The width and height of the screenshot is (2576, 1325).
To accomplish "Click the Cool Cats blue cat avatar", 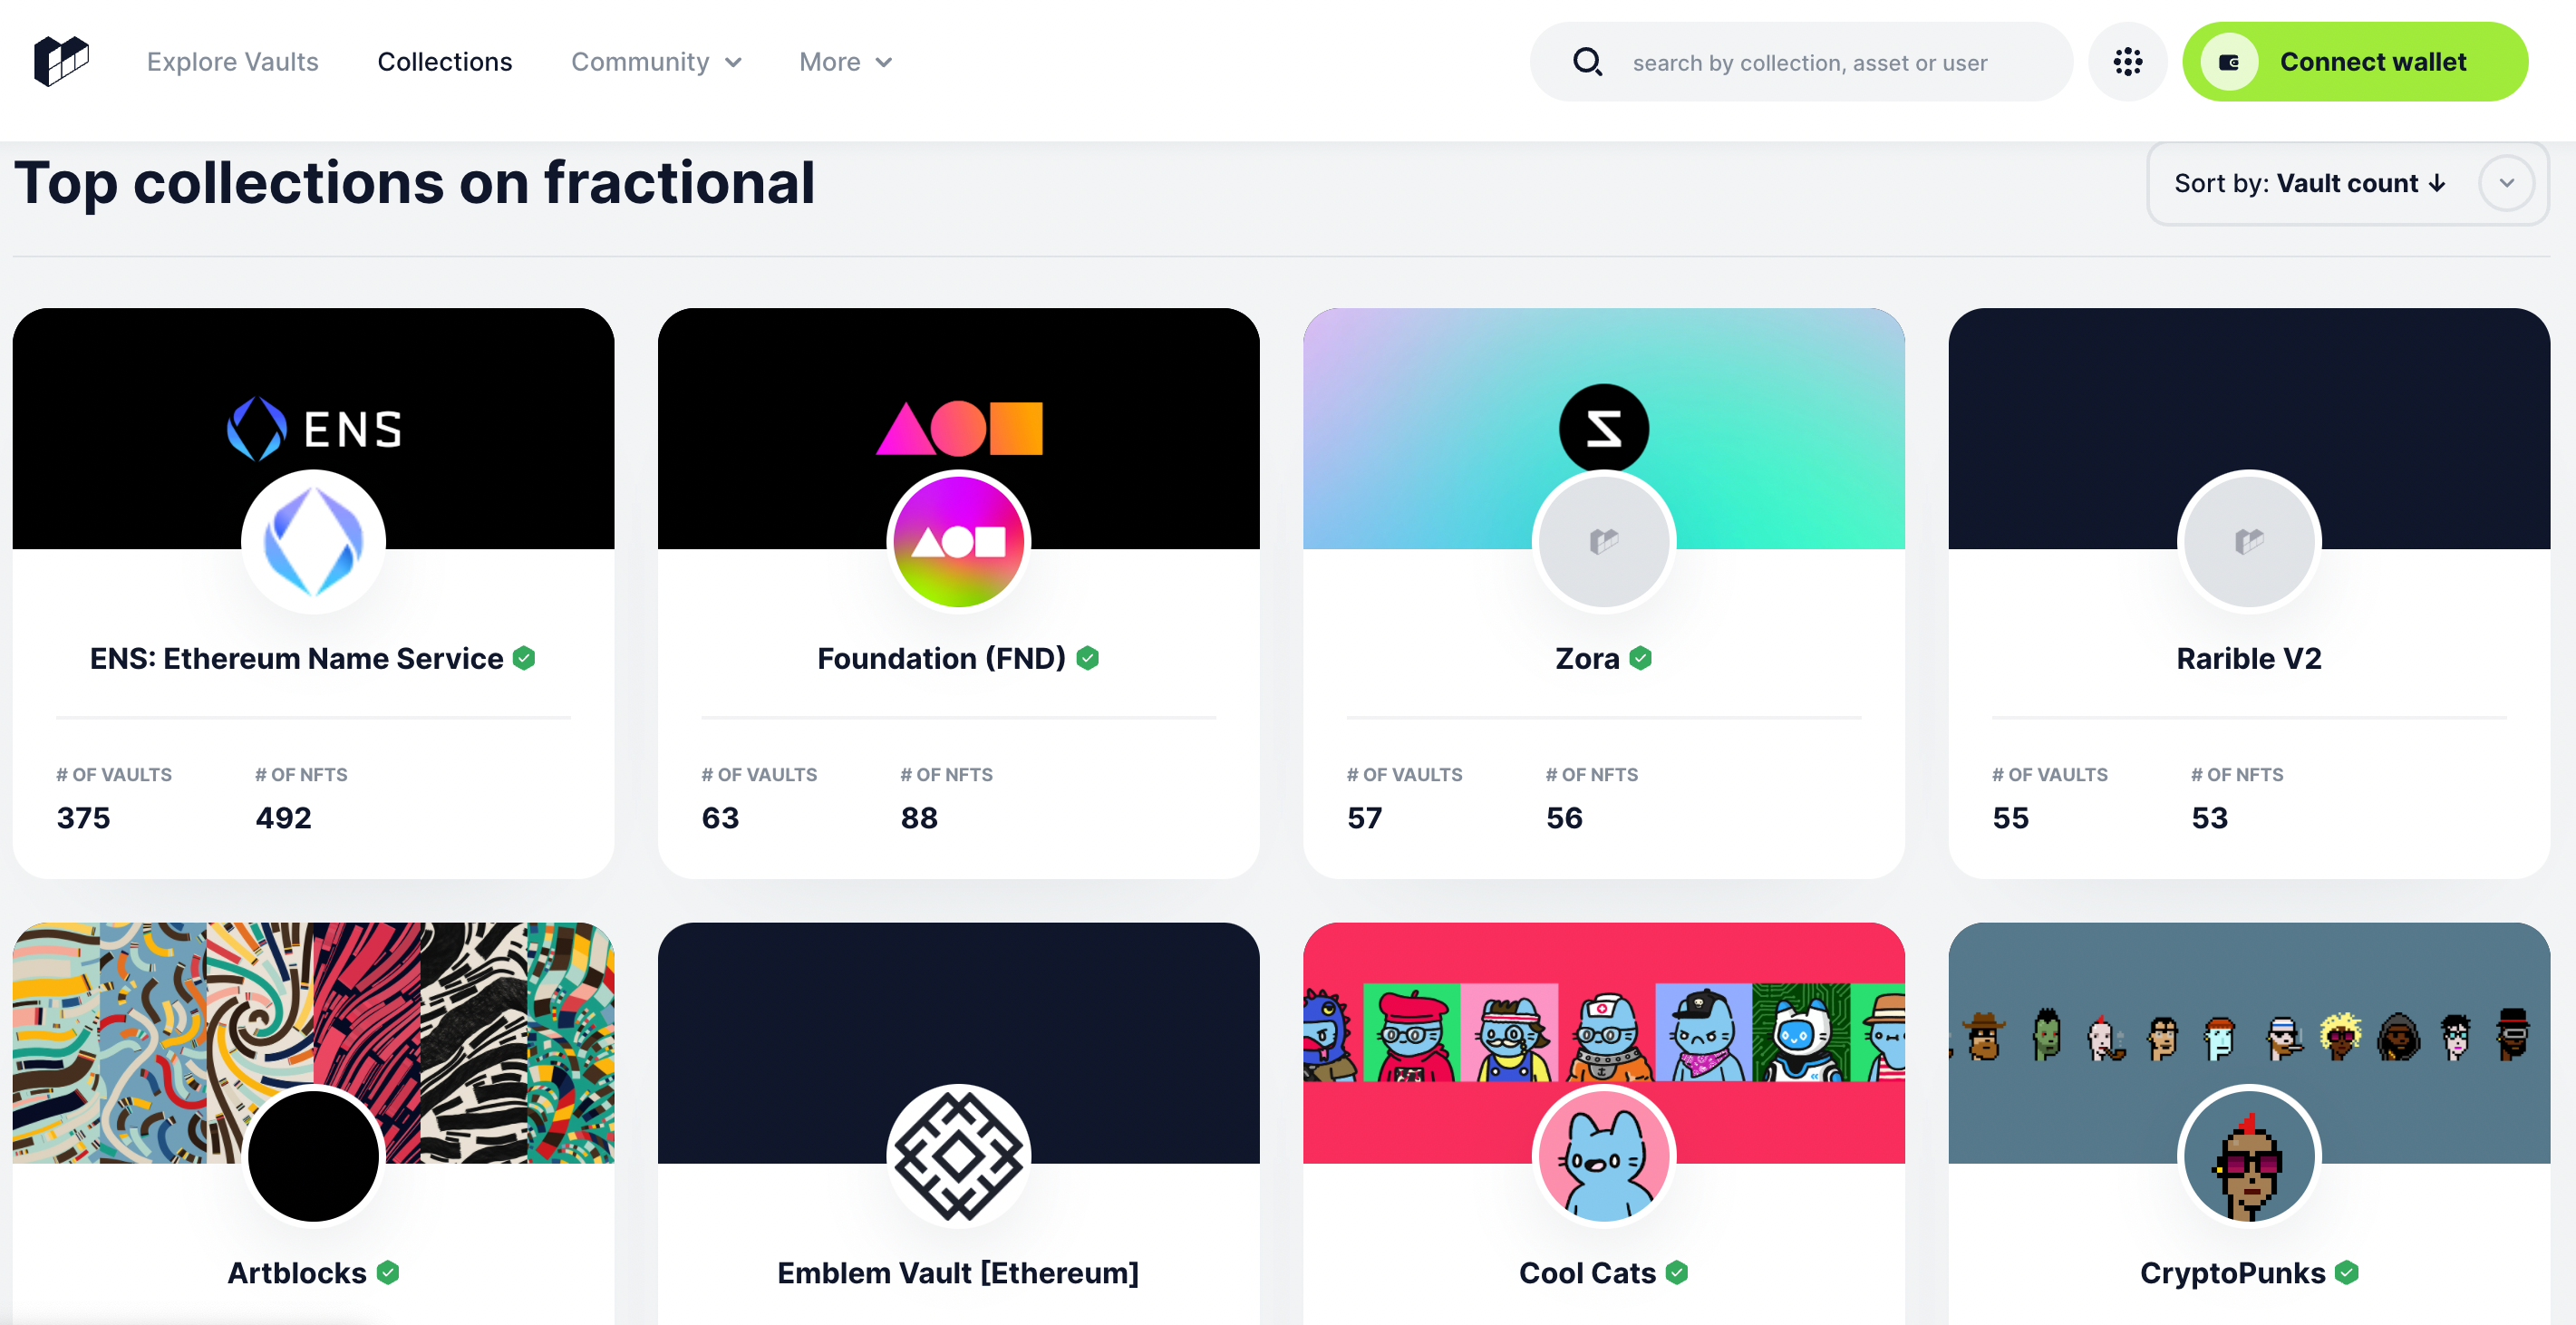I will click(x=1603, y=1156).
